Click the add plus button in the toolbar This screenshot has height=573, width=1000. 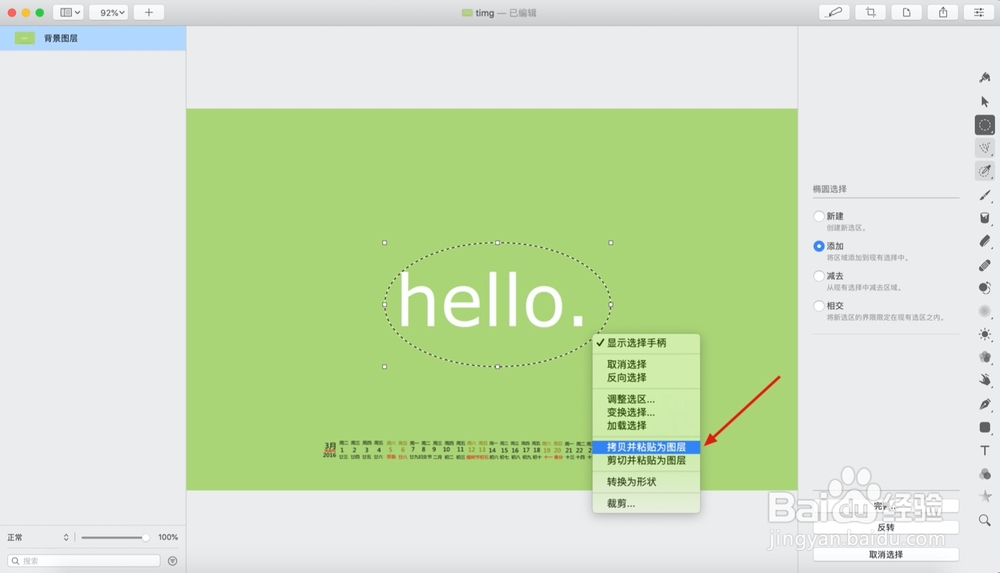pos(149,12)
